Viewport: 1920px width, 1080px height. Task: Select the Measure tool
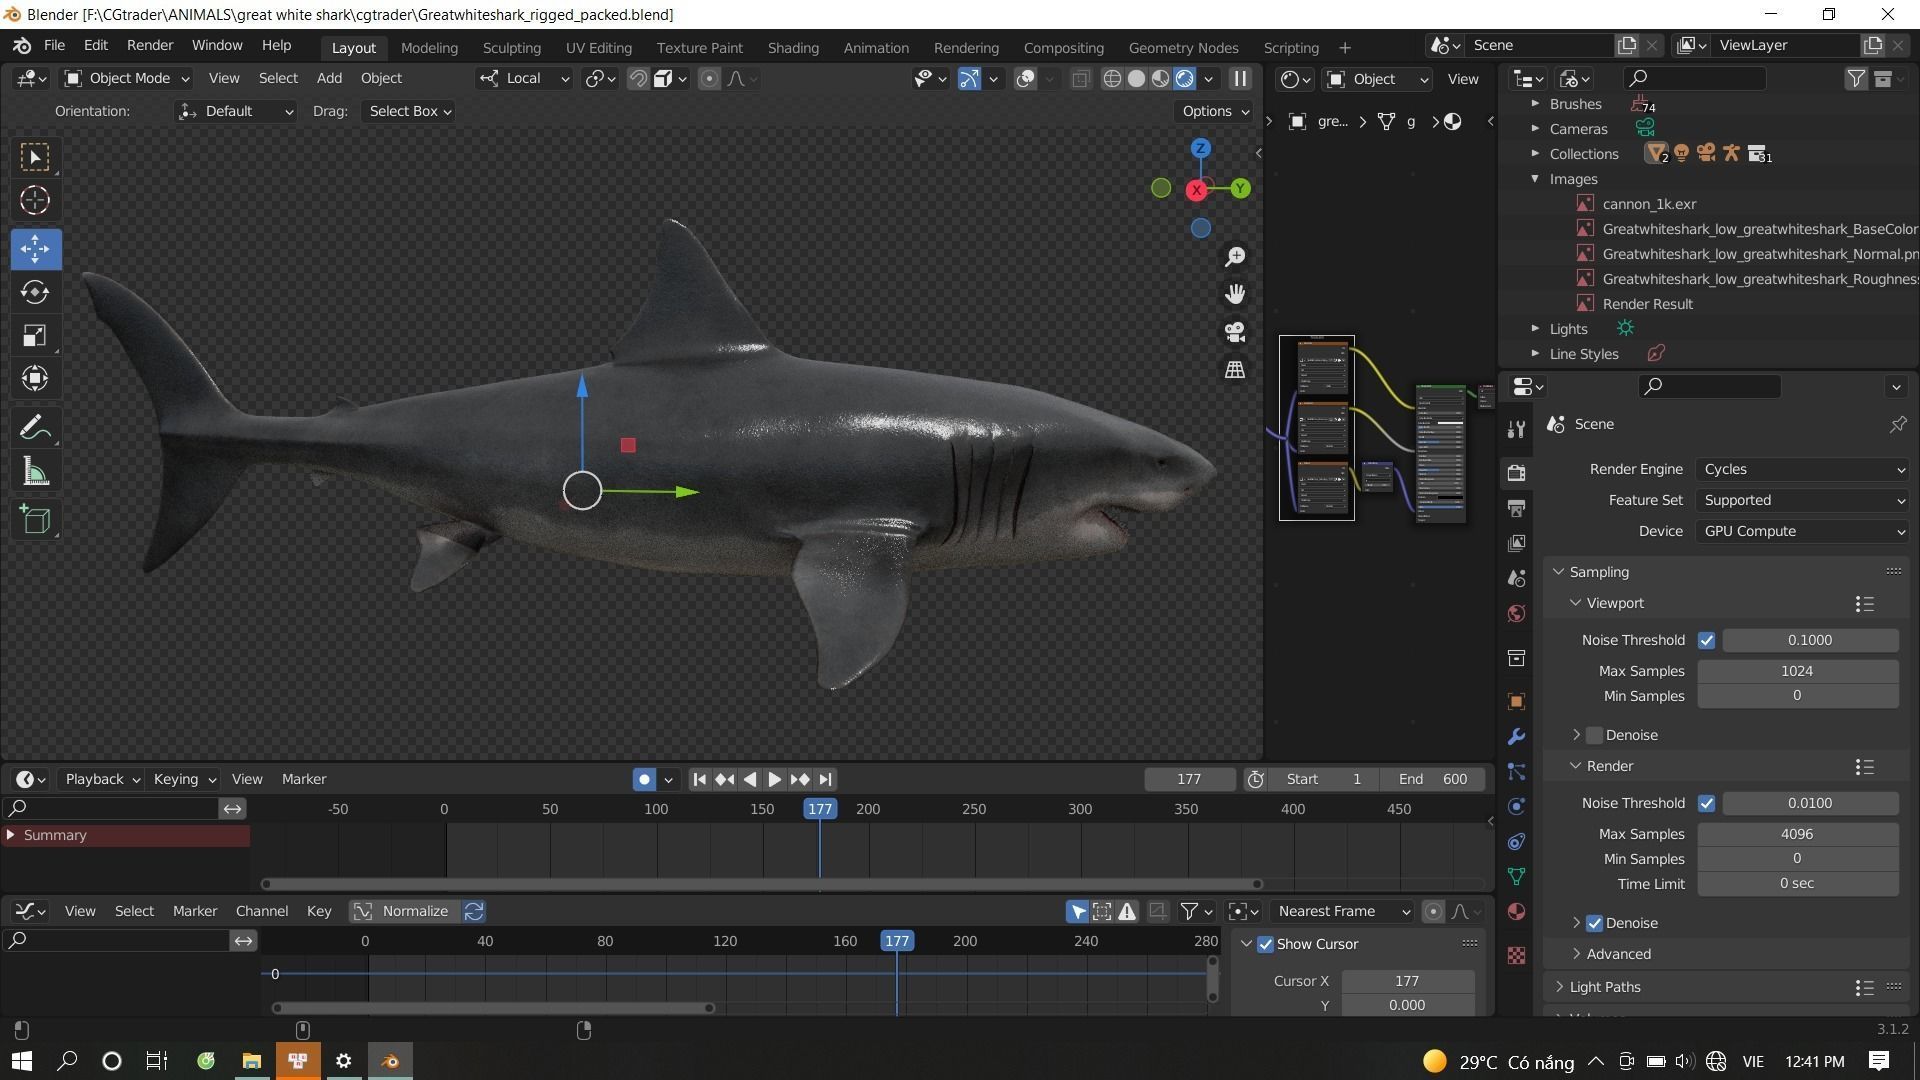coord(35,471)
